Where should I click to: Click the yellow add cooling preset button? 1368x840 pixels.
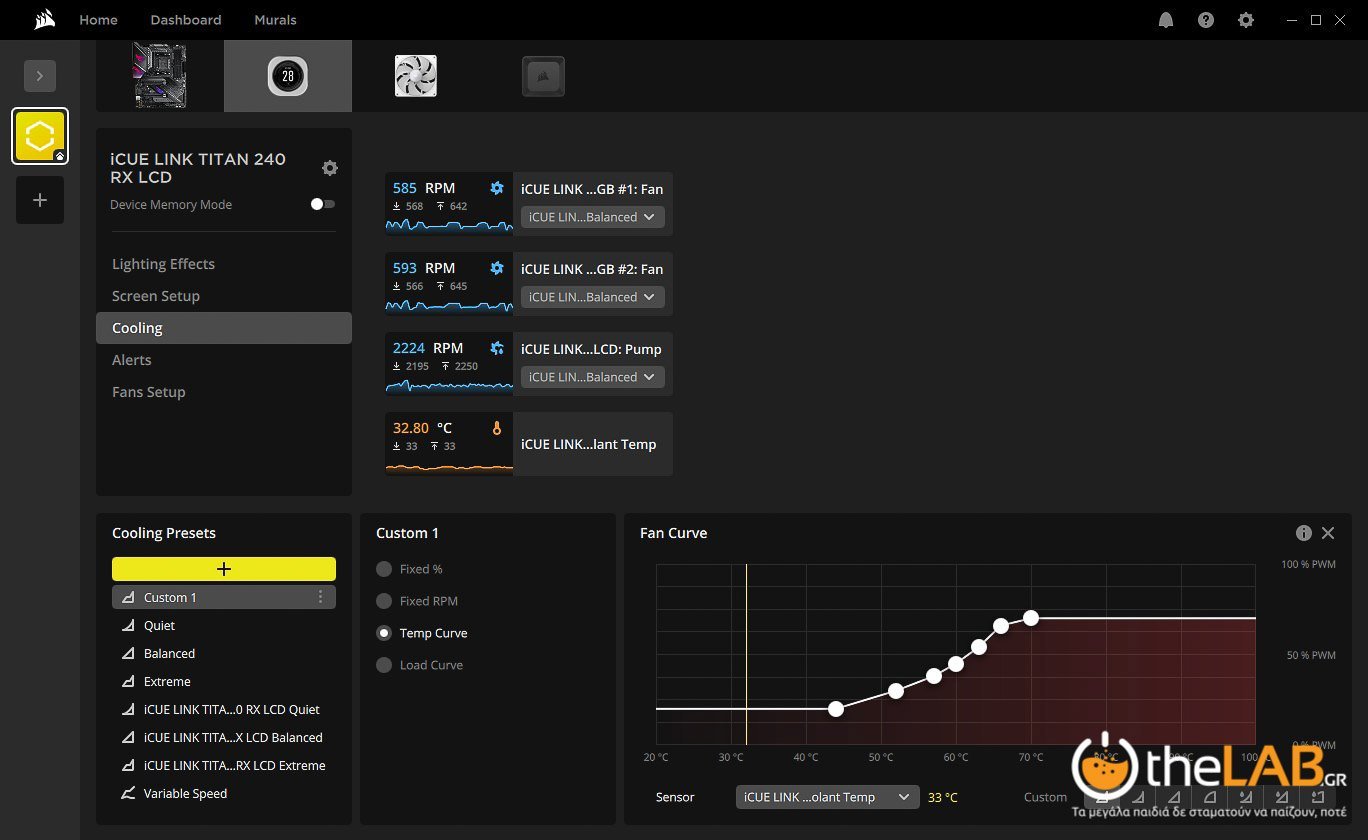coord(224,569)
